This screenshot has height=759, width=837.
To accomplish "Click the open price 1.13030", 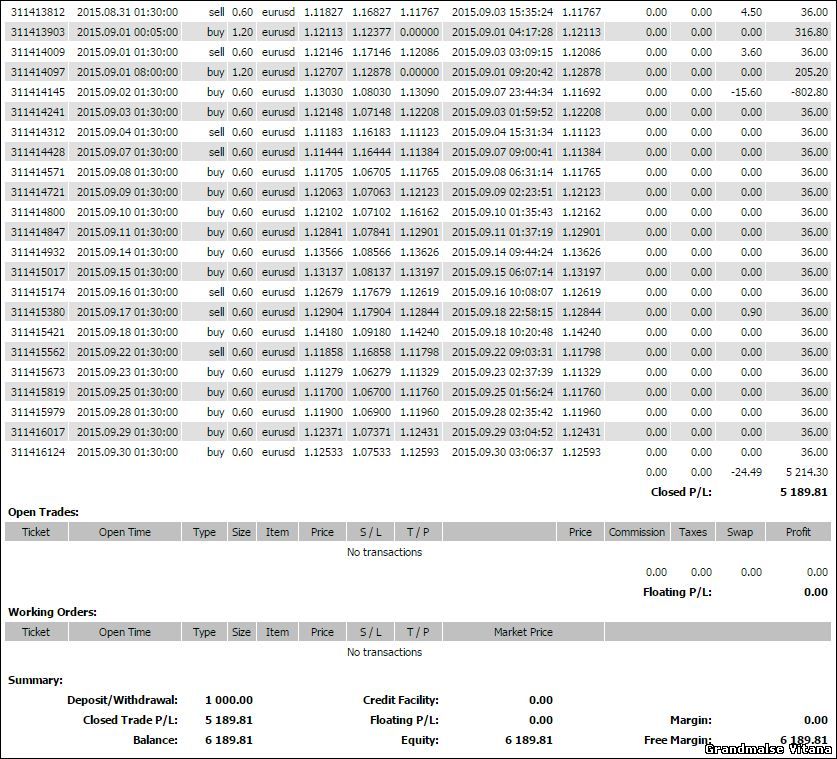I will click(x=323, y=92).
